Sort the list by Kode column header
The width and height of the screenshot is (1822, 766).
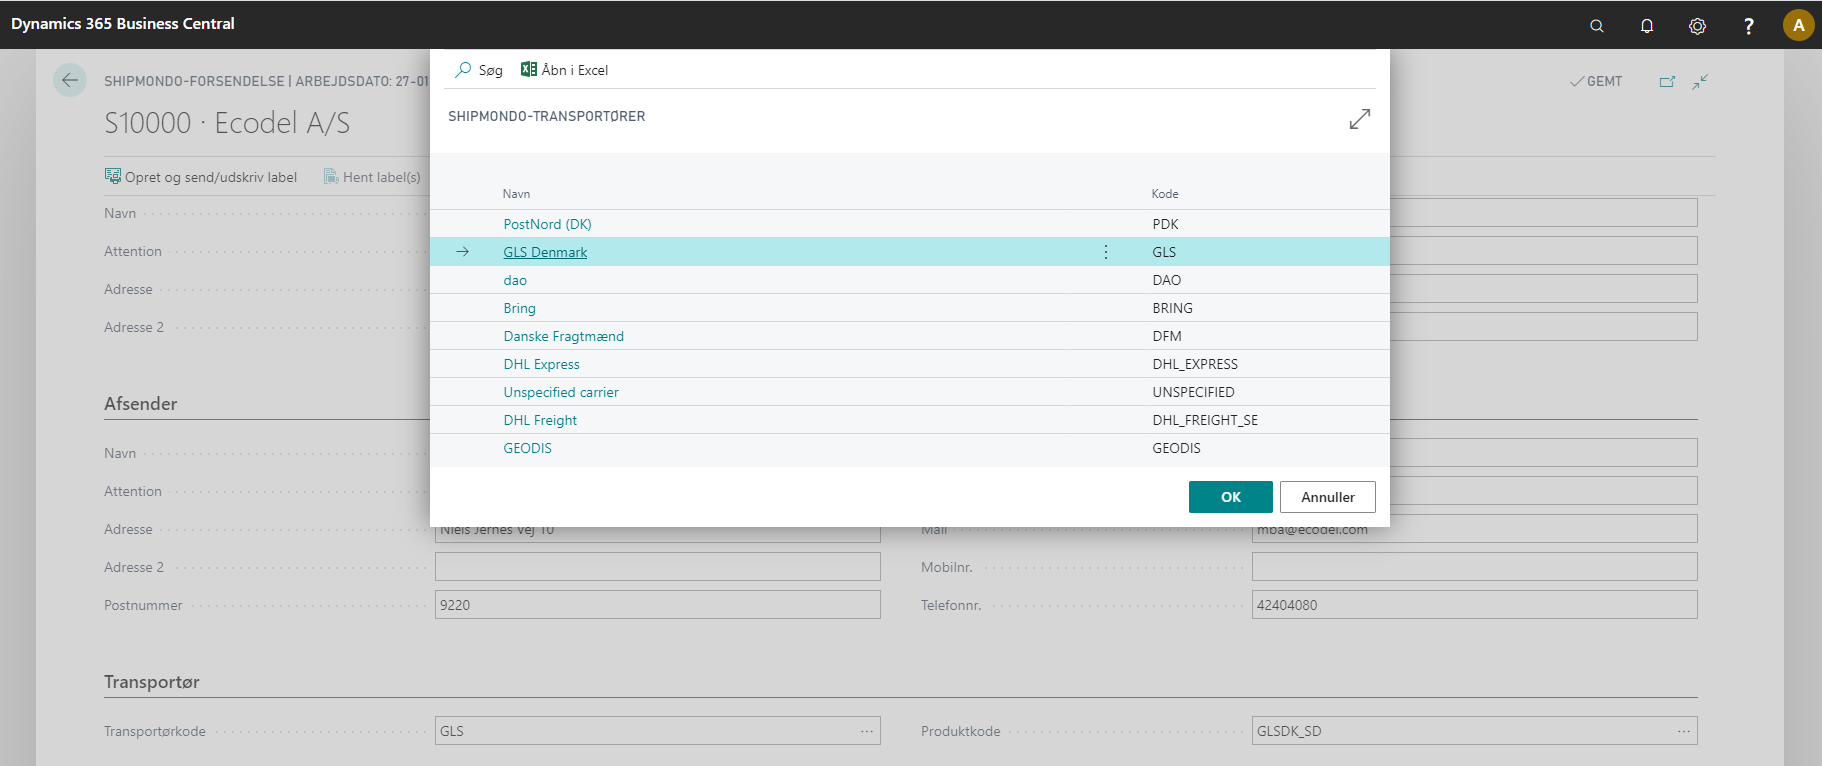[1165, 194]
